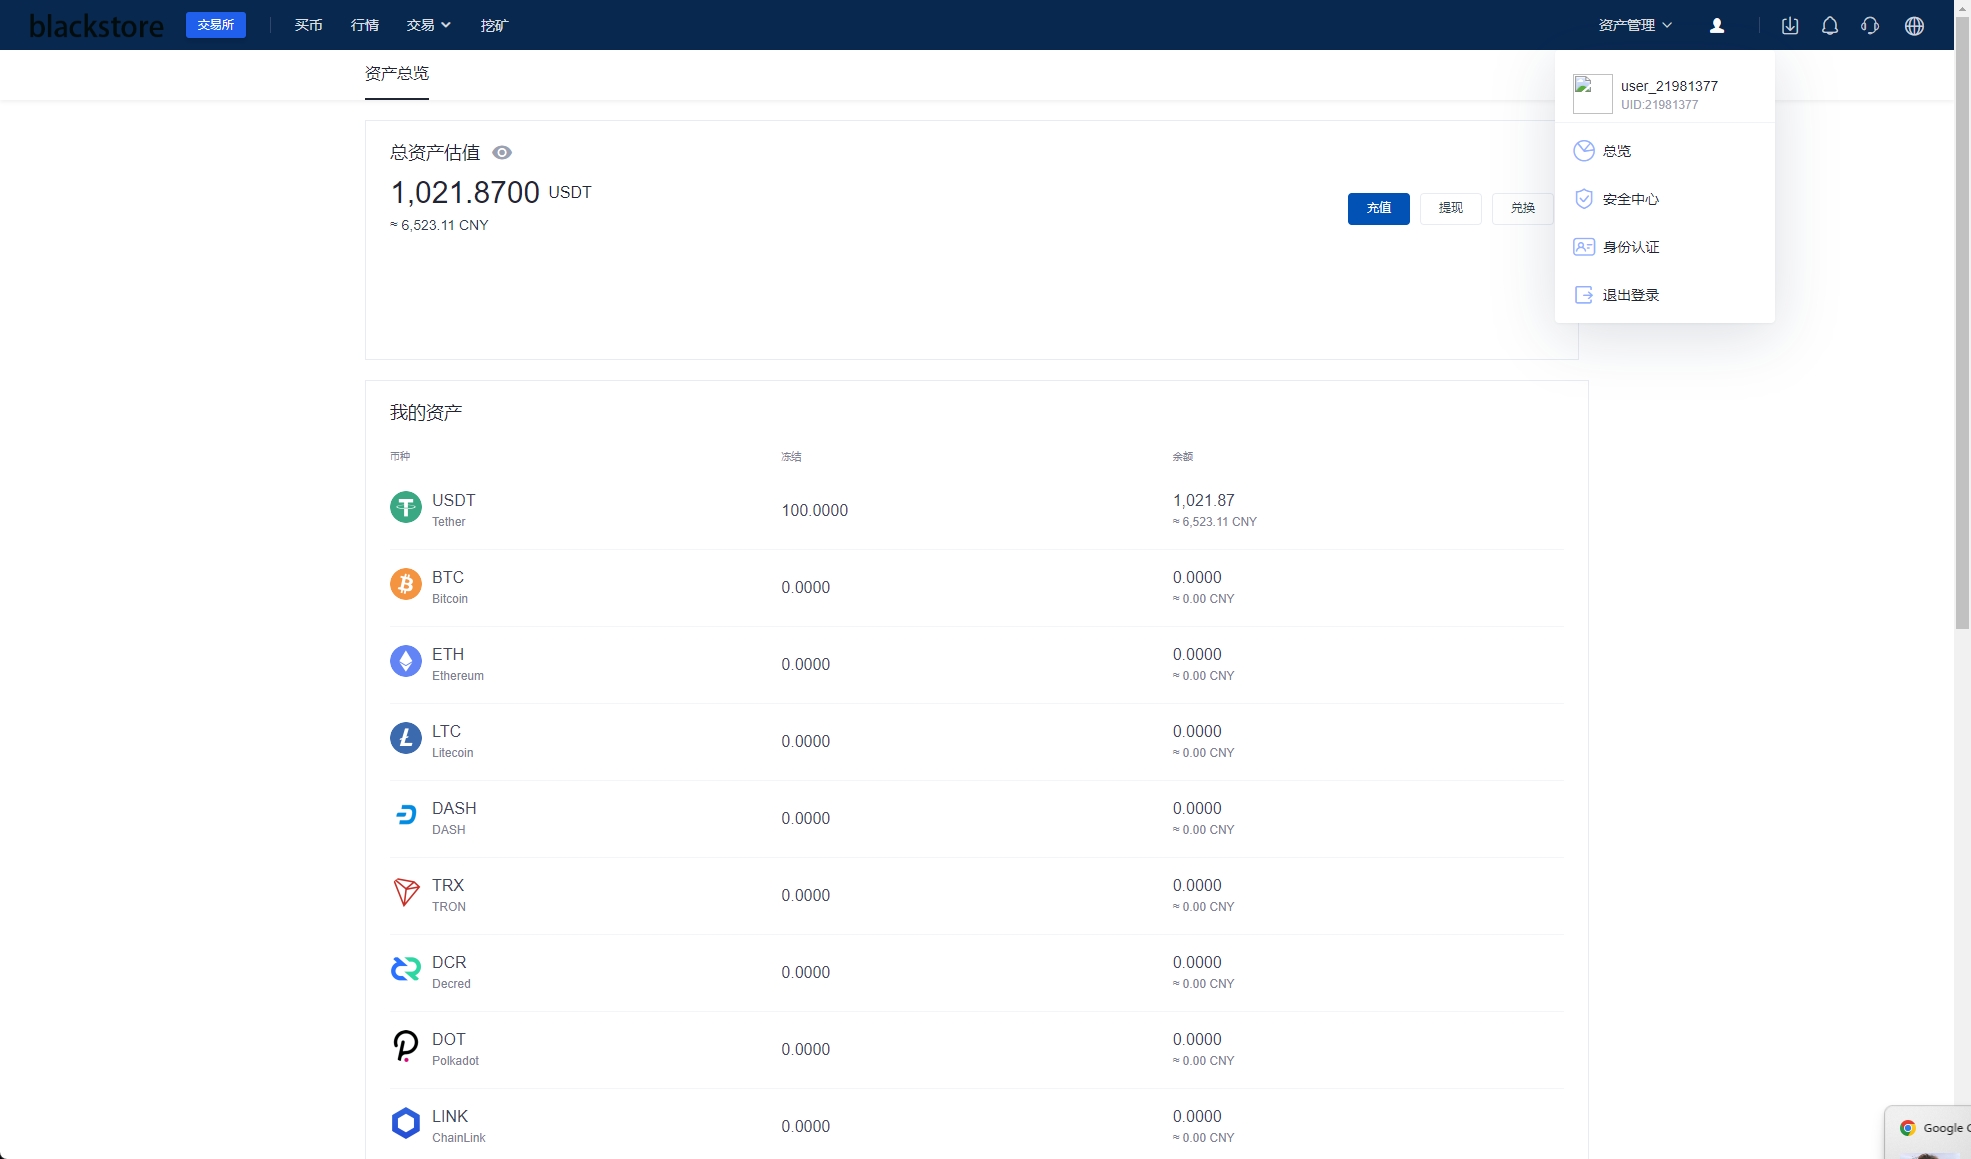The image size is (1971, 1159).
Task: Click the notification bell icon
Action: (1829, 25)
